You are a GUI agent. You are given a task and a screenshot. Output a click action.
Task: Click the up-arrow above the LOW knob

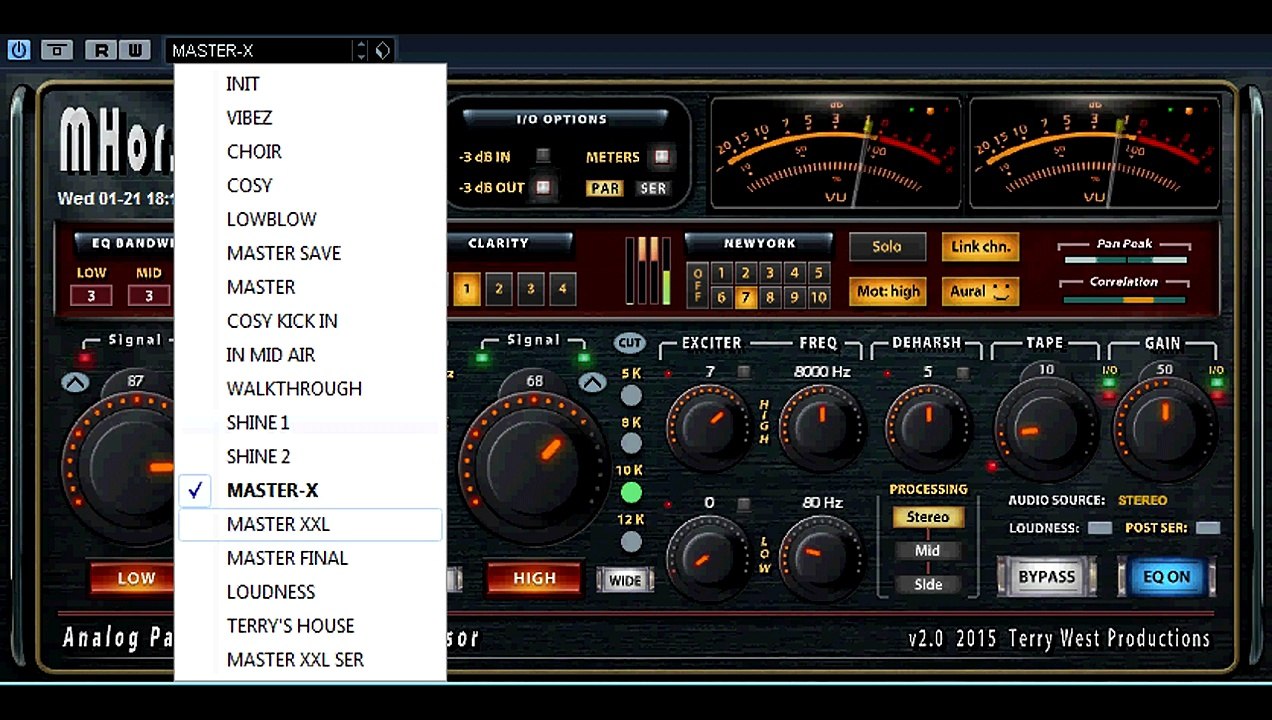pos(75,383)
